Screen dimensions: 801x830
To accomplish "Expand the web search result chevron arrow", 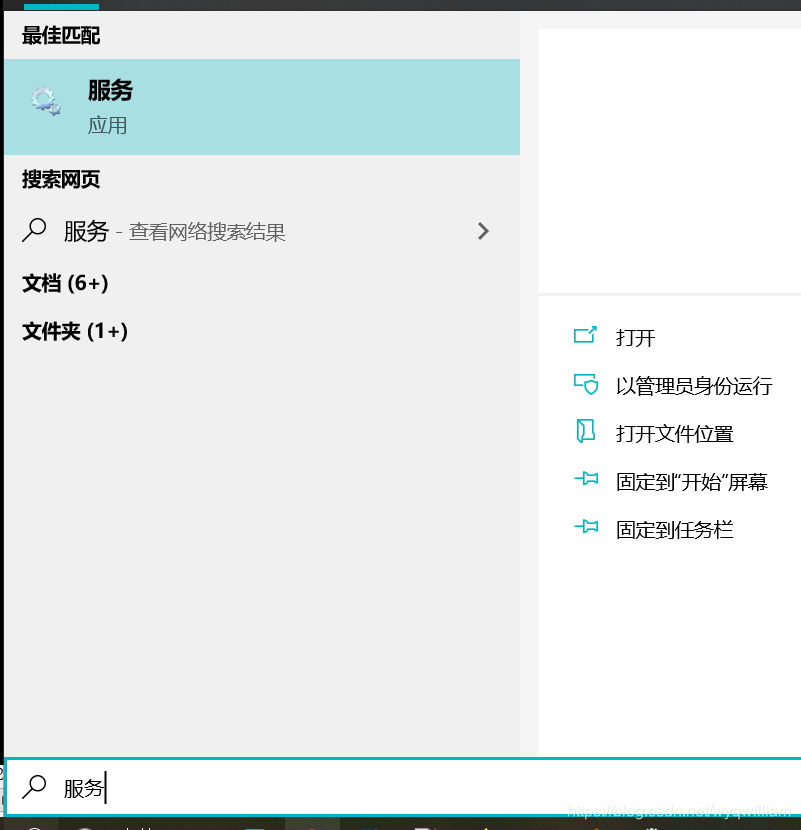I will coord(483,231).
